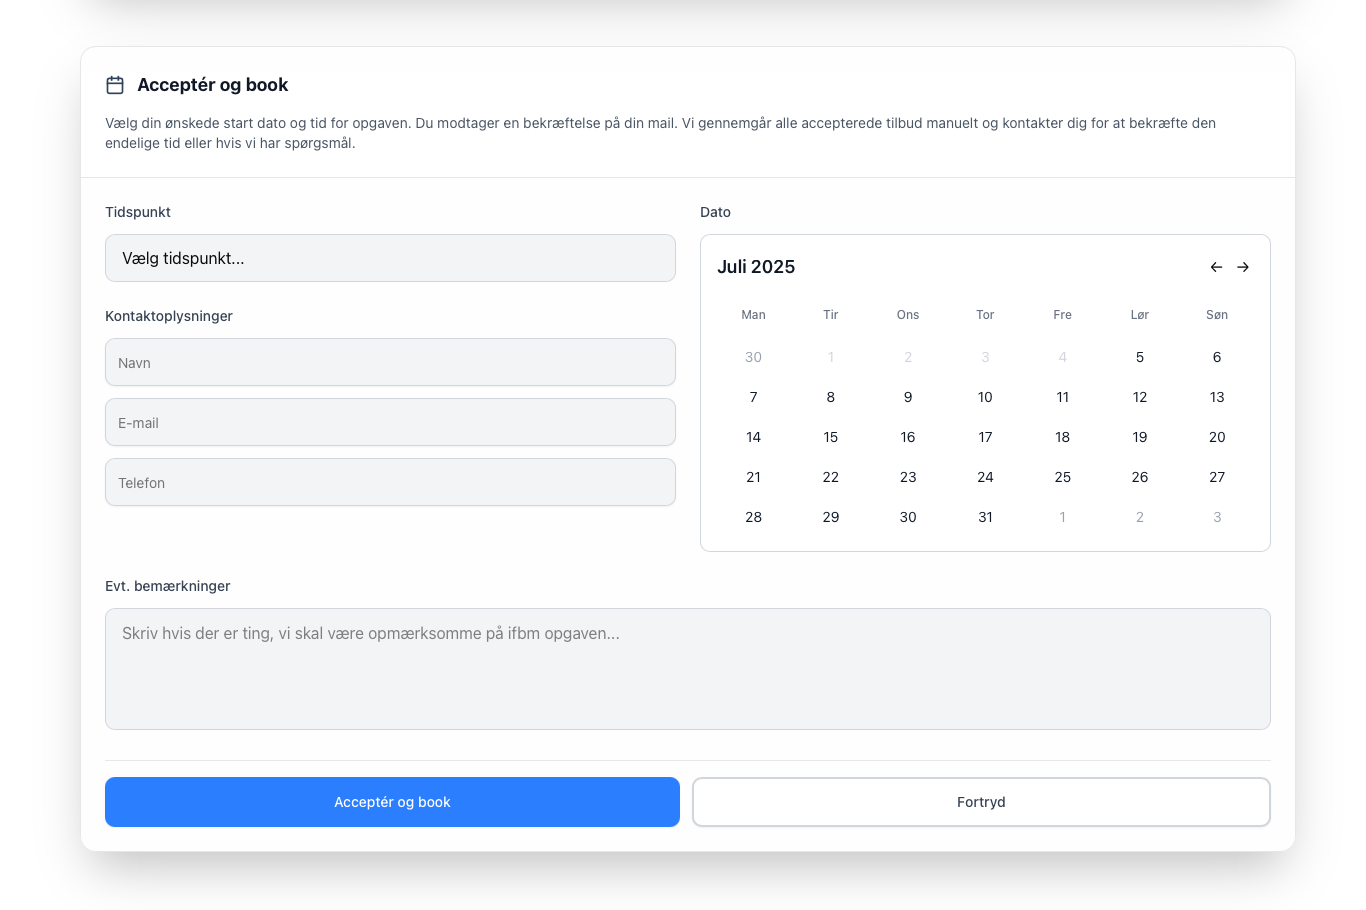Choose July 15 on the calendar
Screen dimensions: 1366x910
(830, 437)
